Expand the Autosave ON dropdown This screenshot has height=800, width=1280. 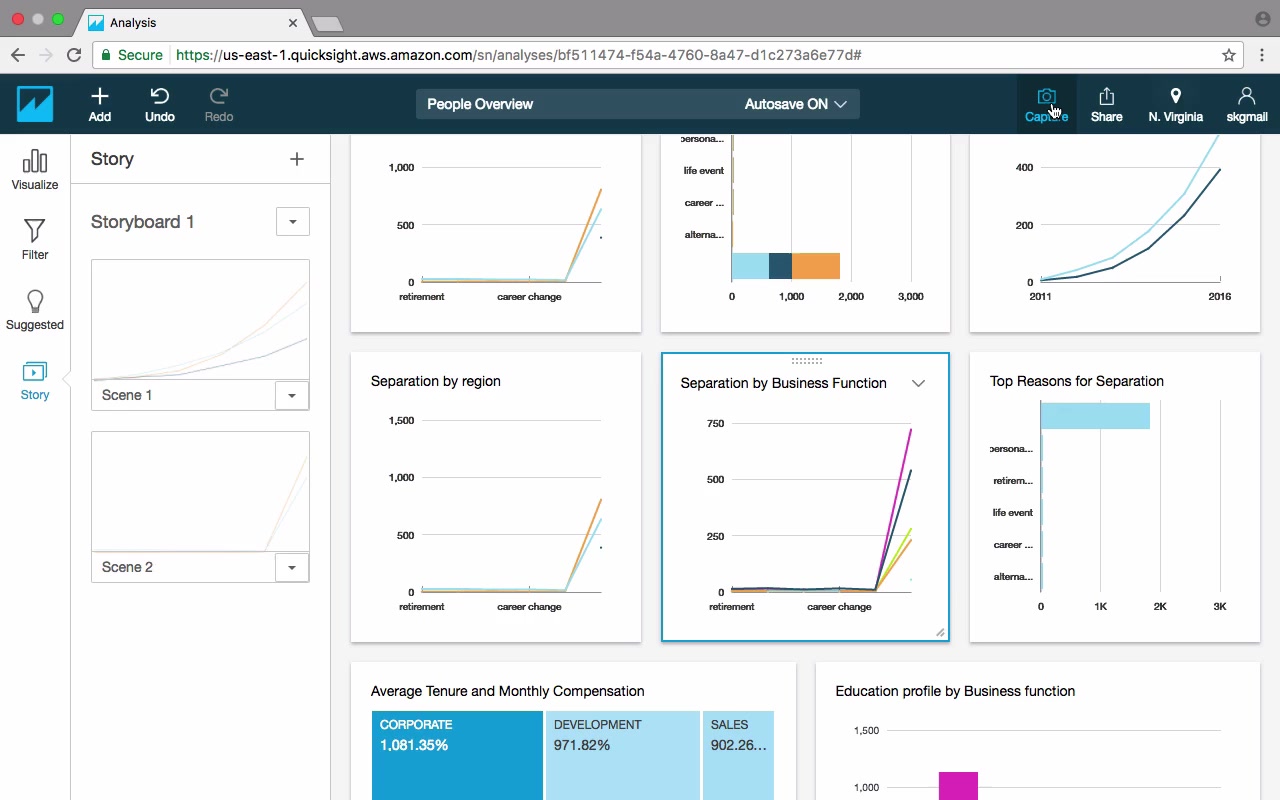[796, 104]
